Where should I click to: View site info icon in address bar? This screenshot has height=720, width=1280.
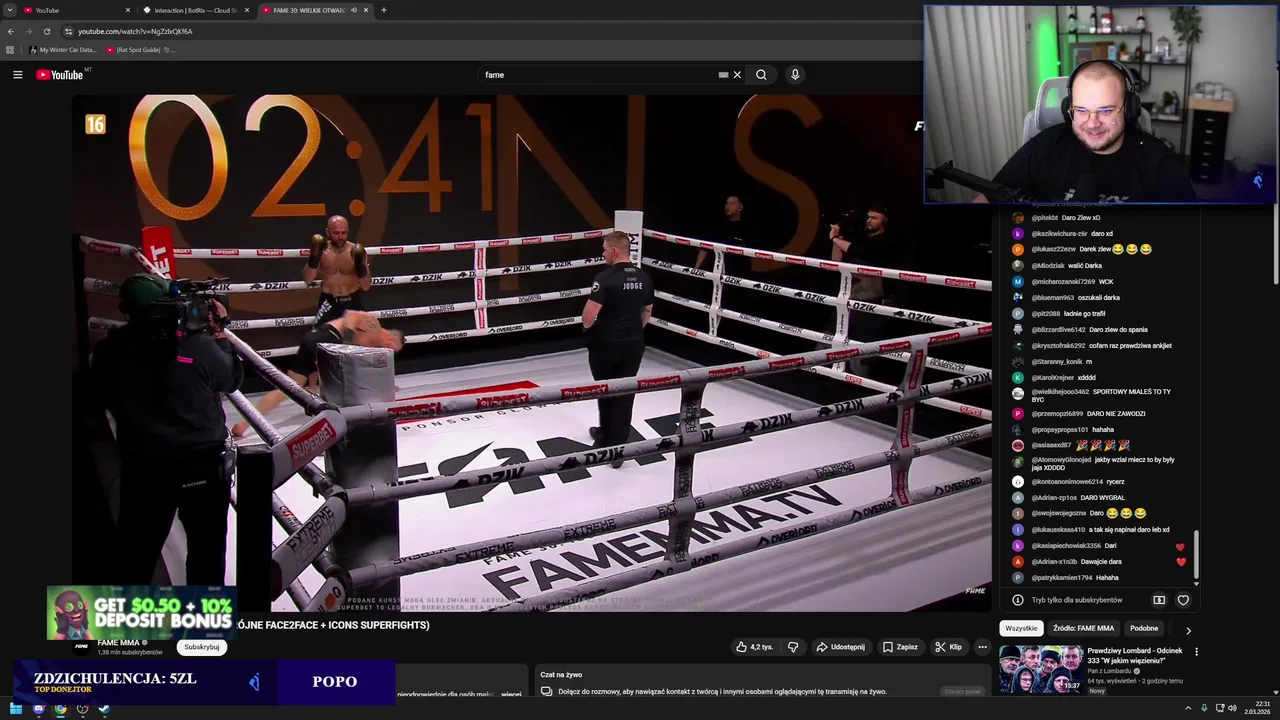pyautogui.click(x=68, y=31)
